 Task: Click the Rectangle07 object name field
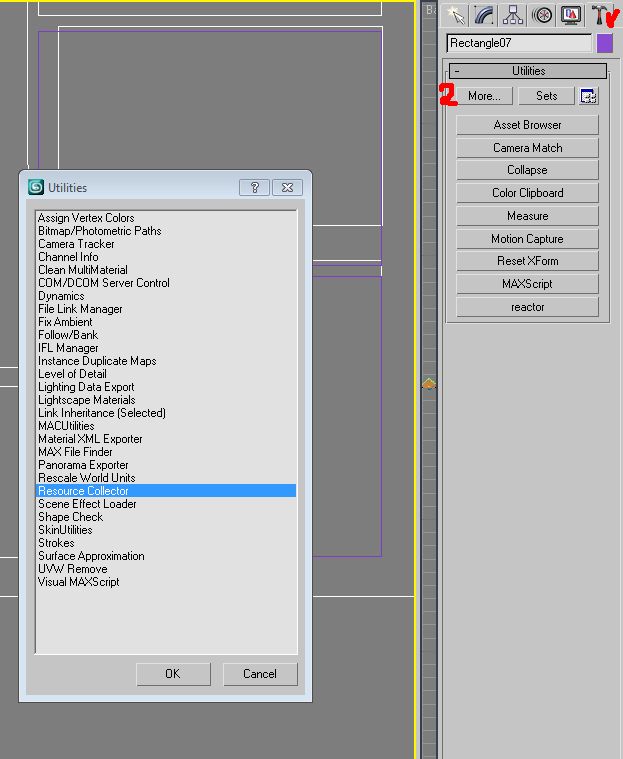(519, 43)
